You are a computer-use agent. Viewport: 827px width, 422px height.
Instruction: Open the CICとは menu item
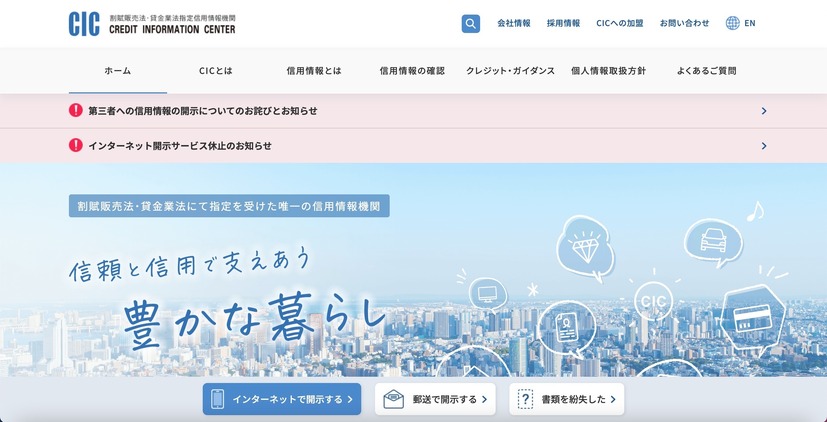coord(215,71)
